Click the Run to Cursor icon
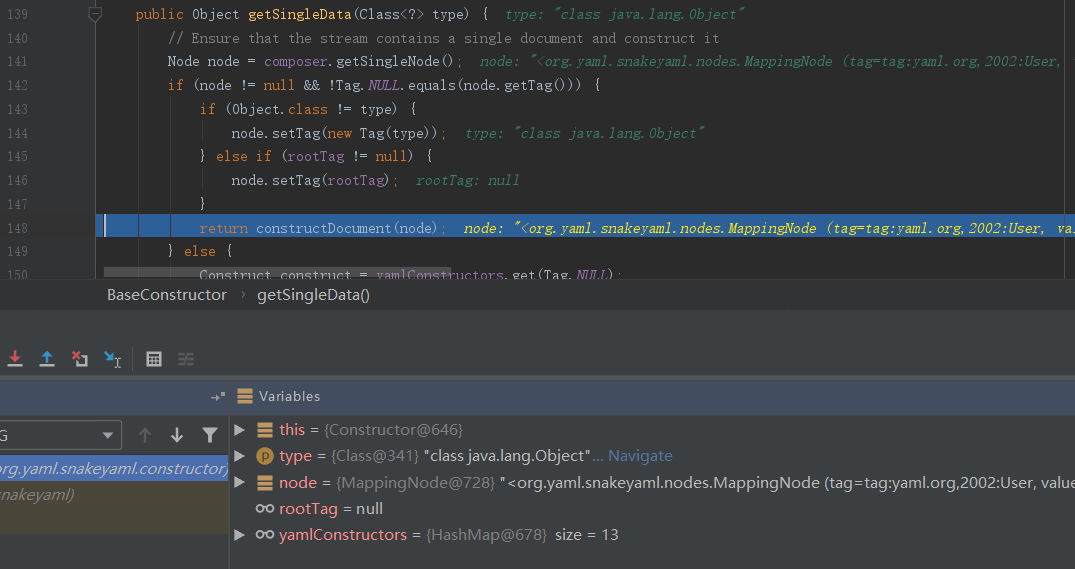Viewport: 1075px width, 569px height. pyautogui.click(x=112, y=359)
